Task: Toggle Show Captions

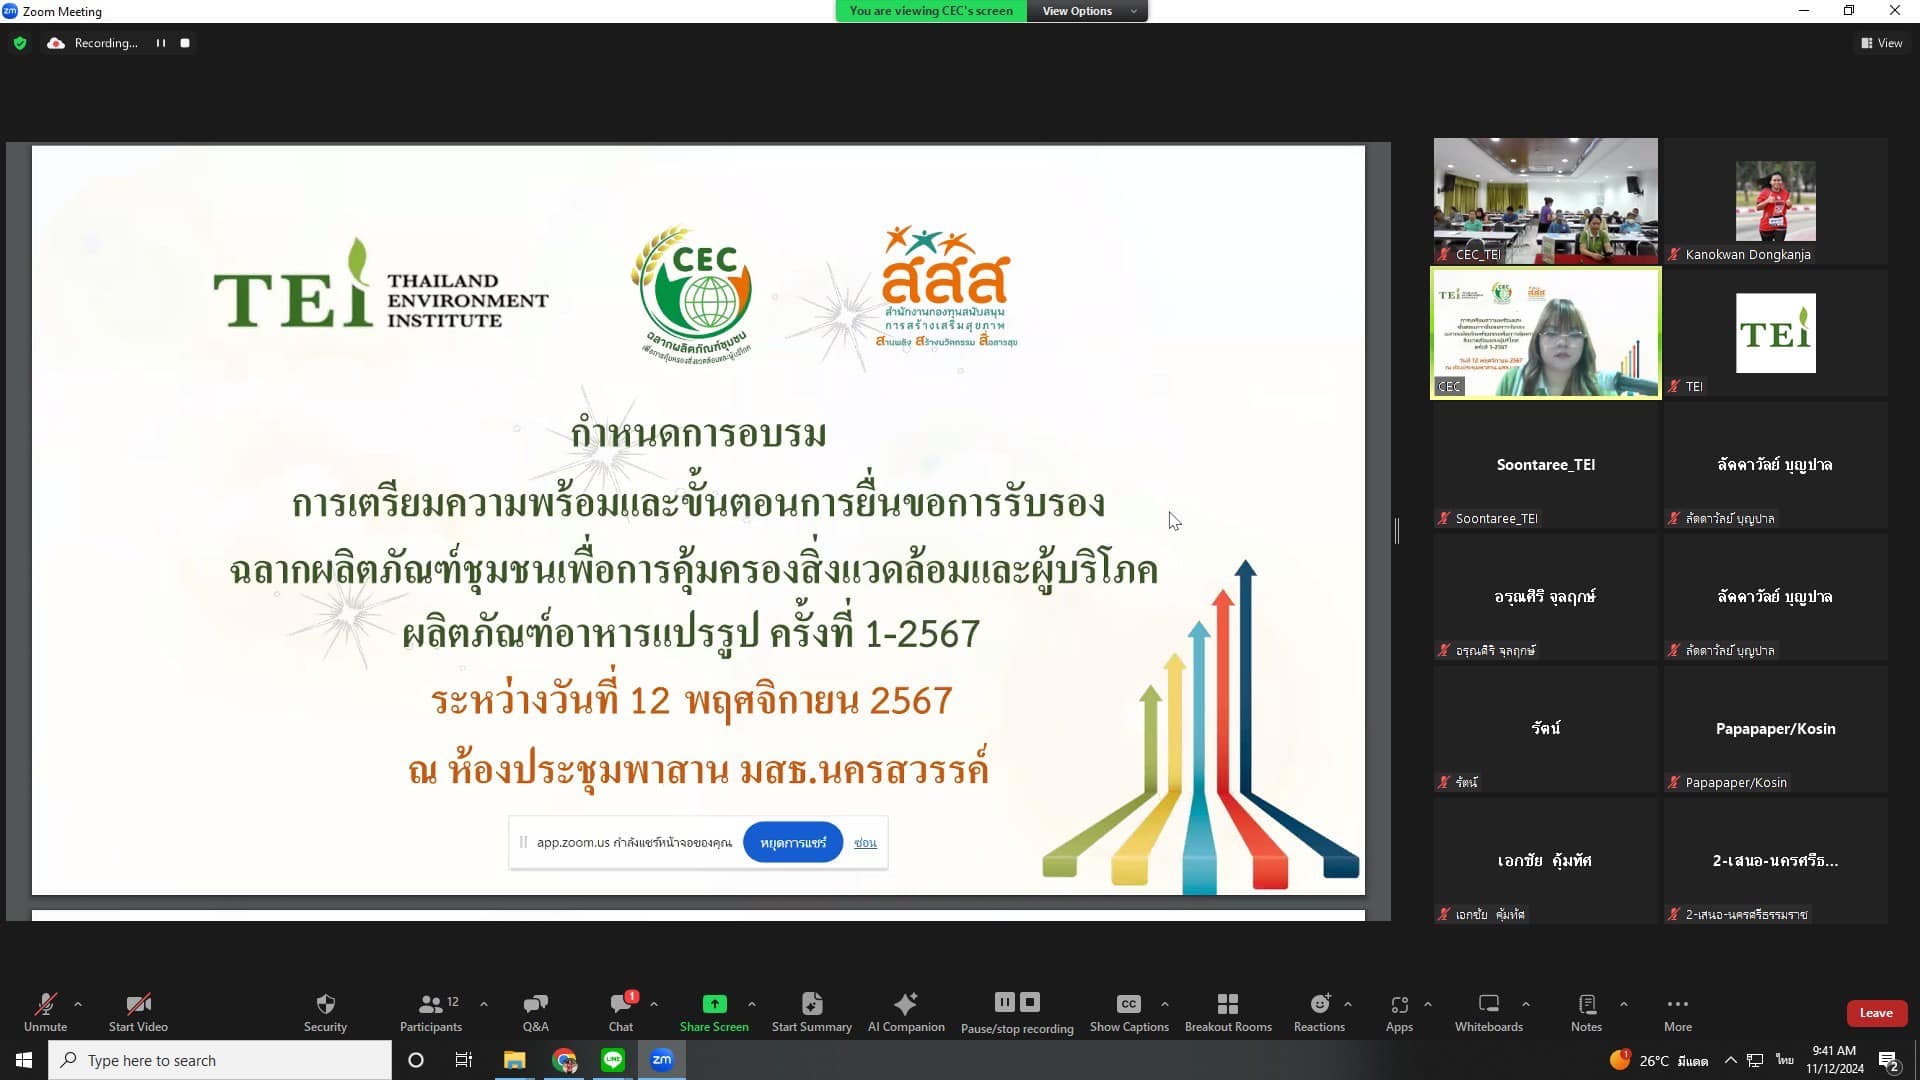Action: pos(1128,1004)
